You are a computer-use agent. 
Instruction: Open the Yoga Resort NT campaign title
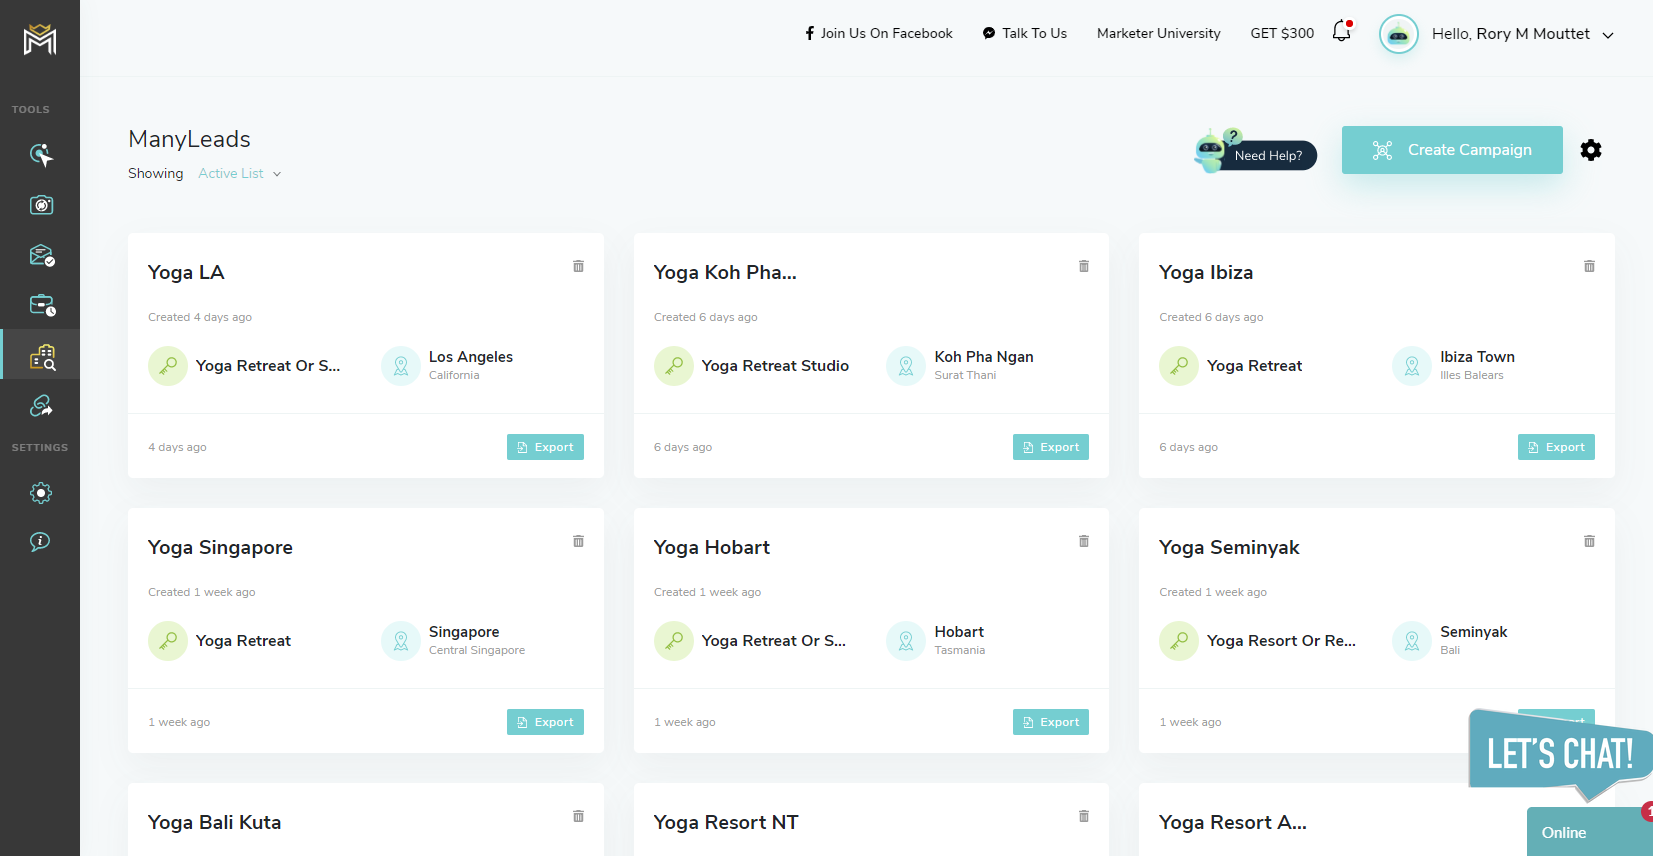[726, 822]
